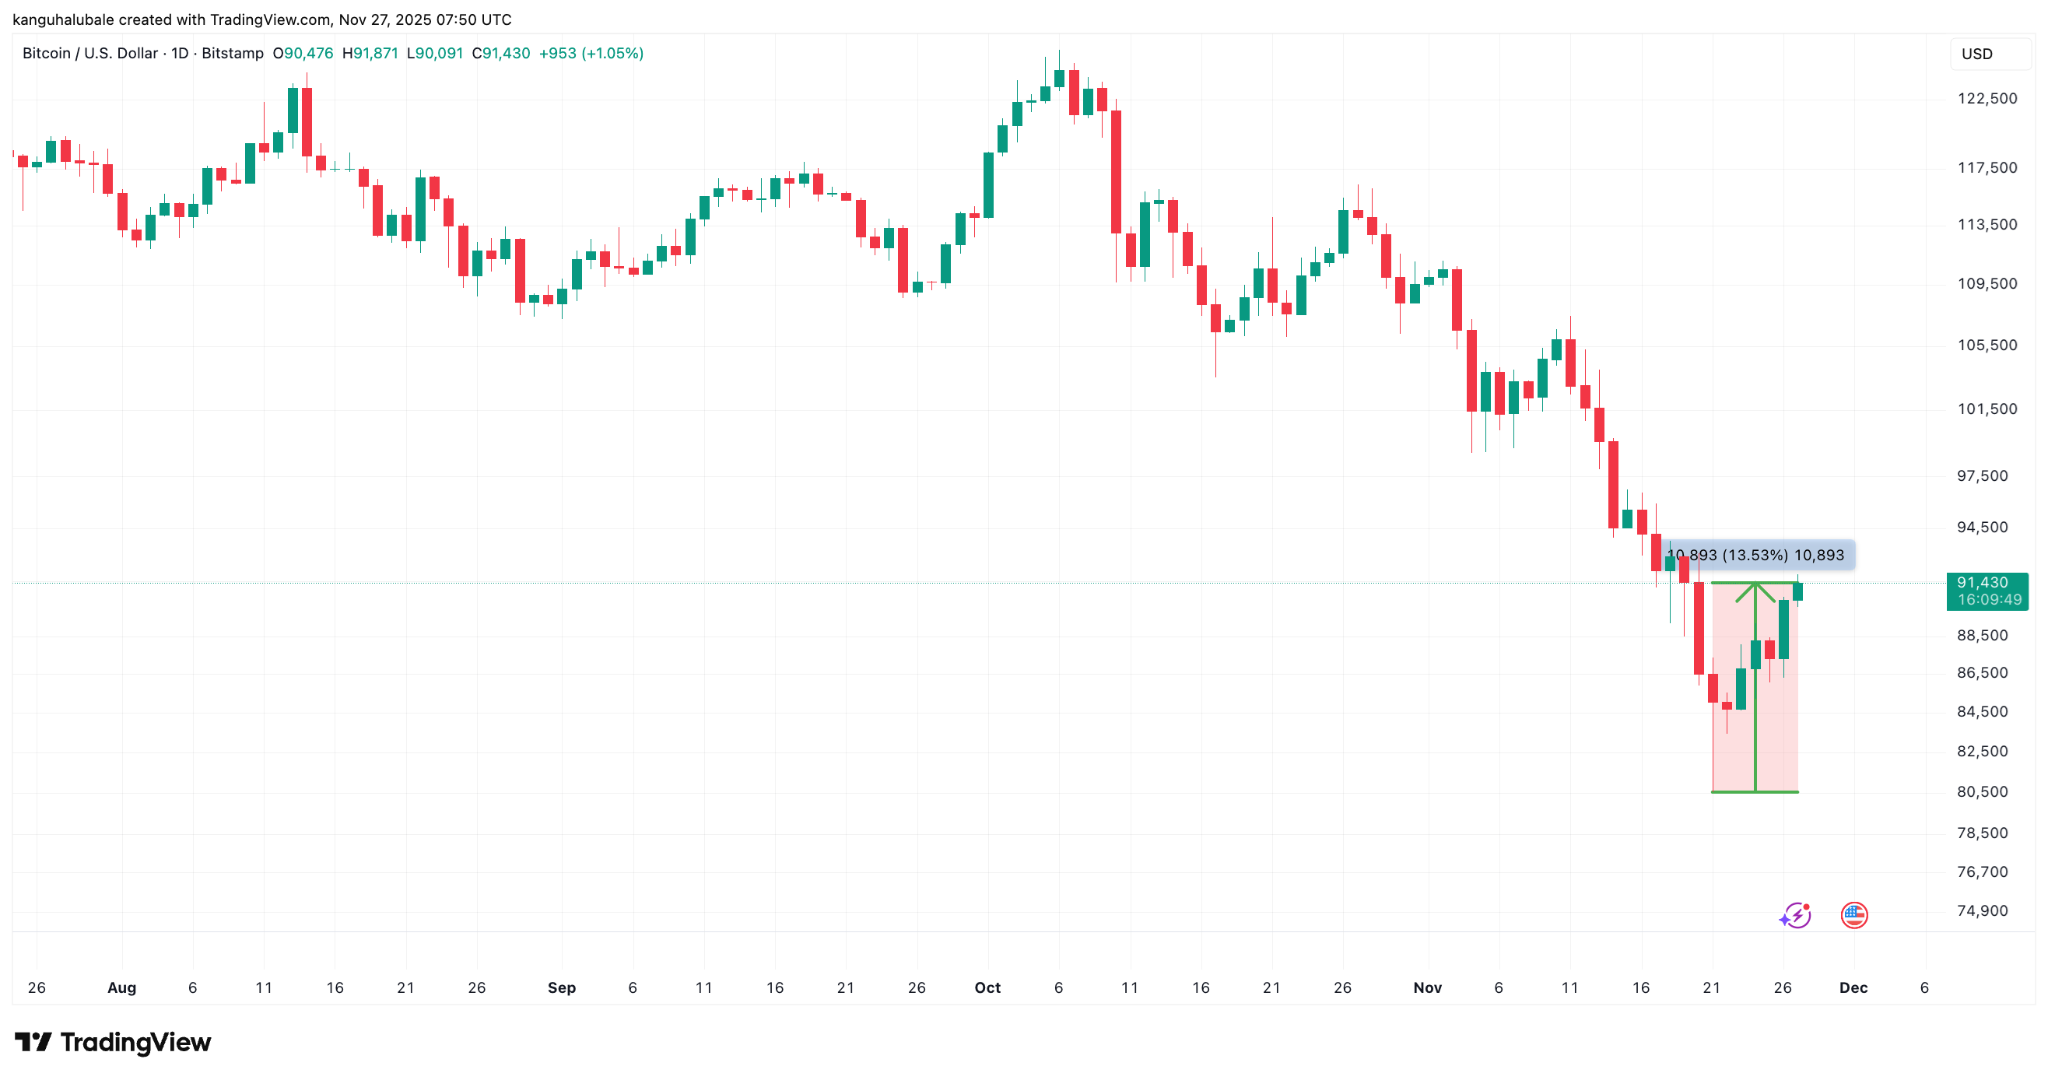Open the USD currency selector

tap(1988, 54)
